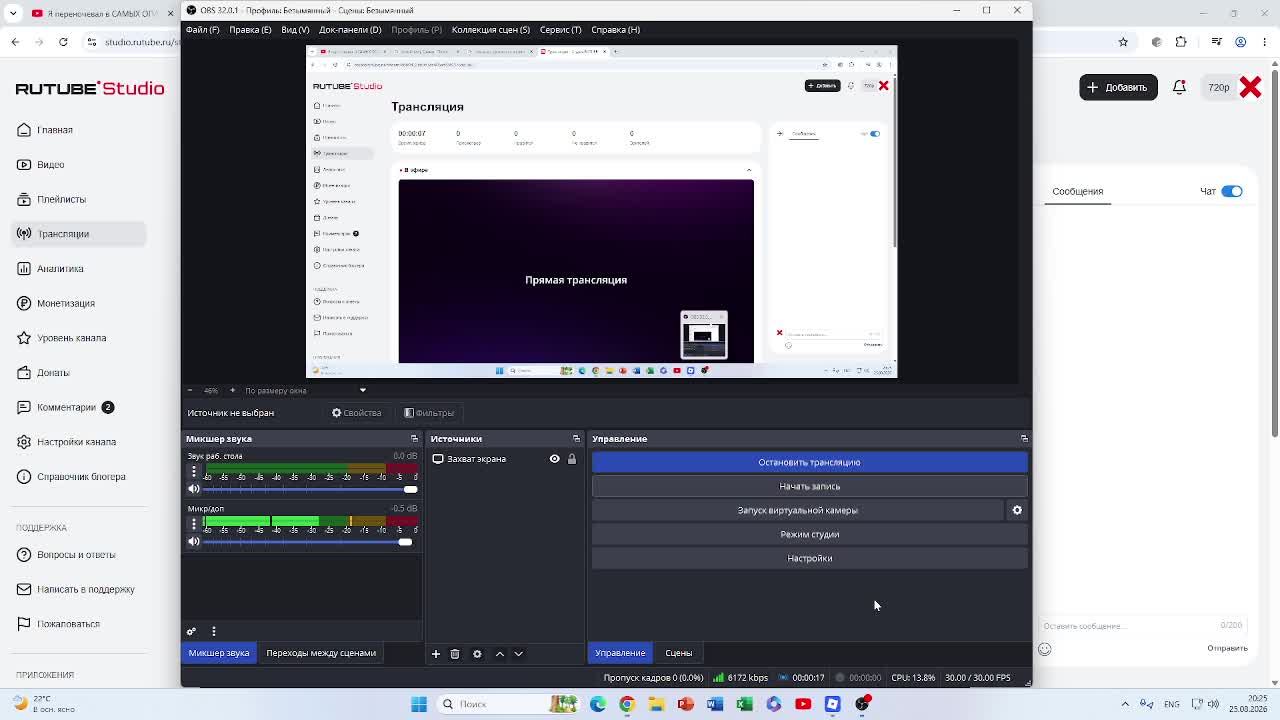
Task: Delete selected source with trash icon
Action: click(455, 654)
